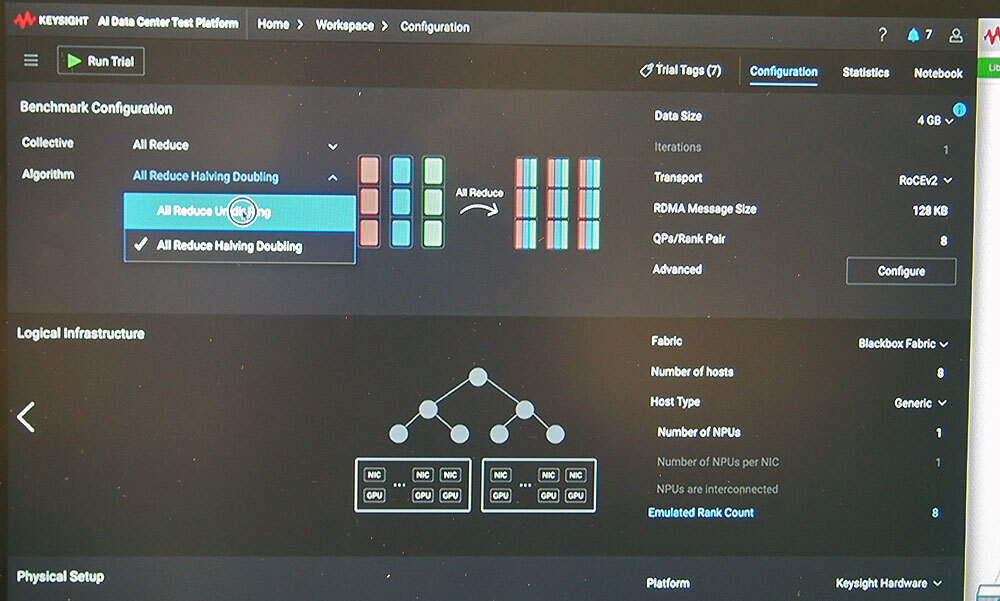Click the RDMA Message Size value 128 KB

(930, 211)
